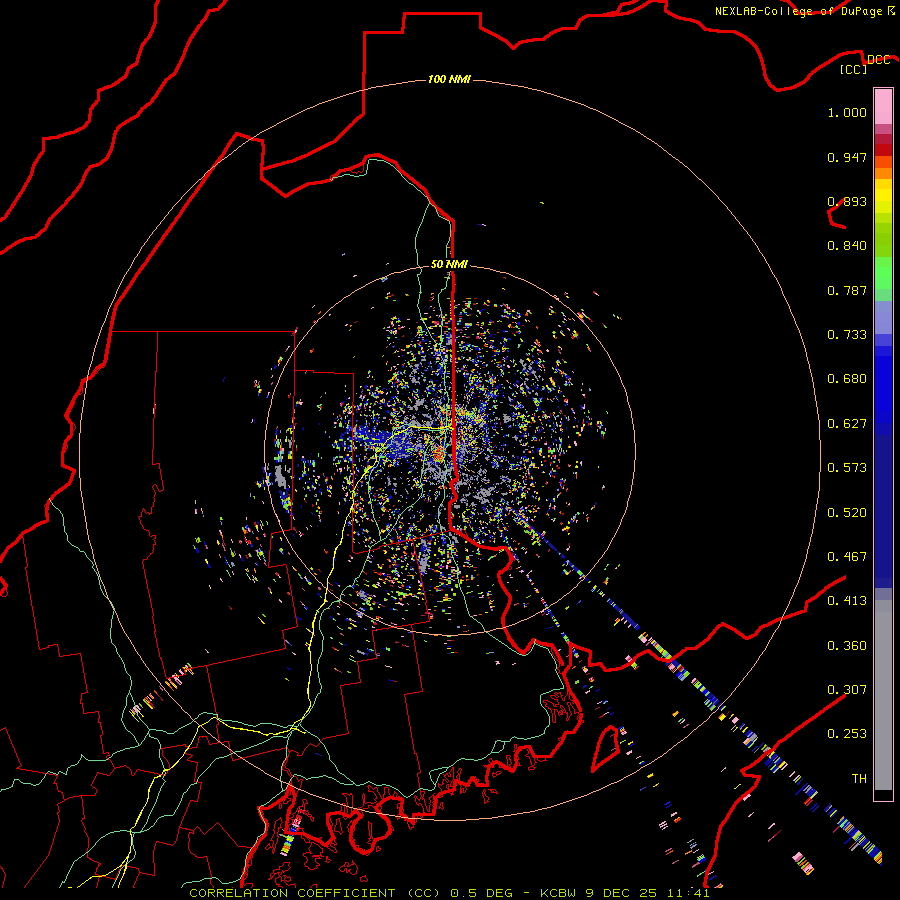Click the 50 NMI range ring label
This screenshot has height=900, width=900.
449,265
